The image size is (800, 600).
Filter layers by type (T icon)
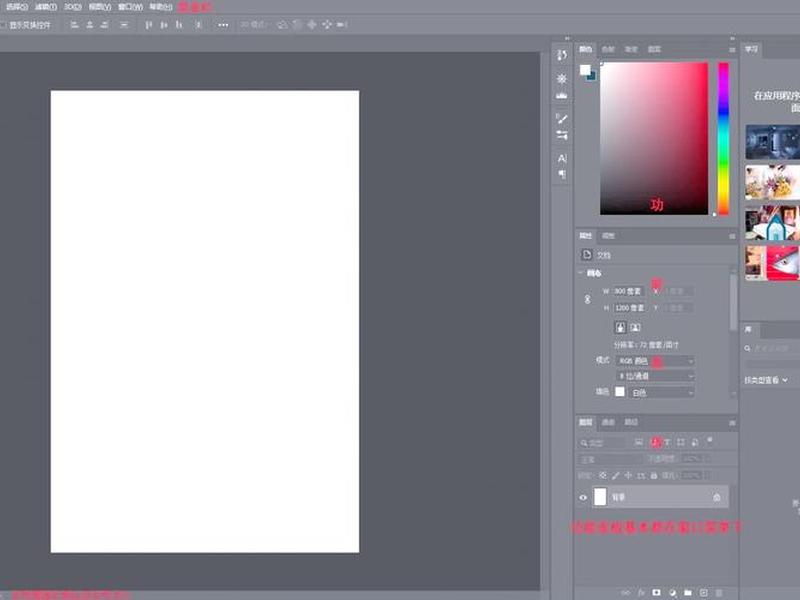point(667,442)
